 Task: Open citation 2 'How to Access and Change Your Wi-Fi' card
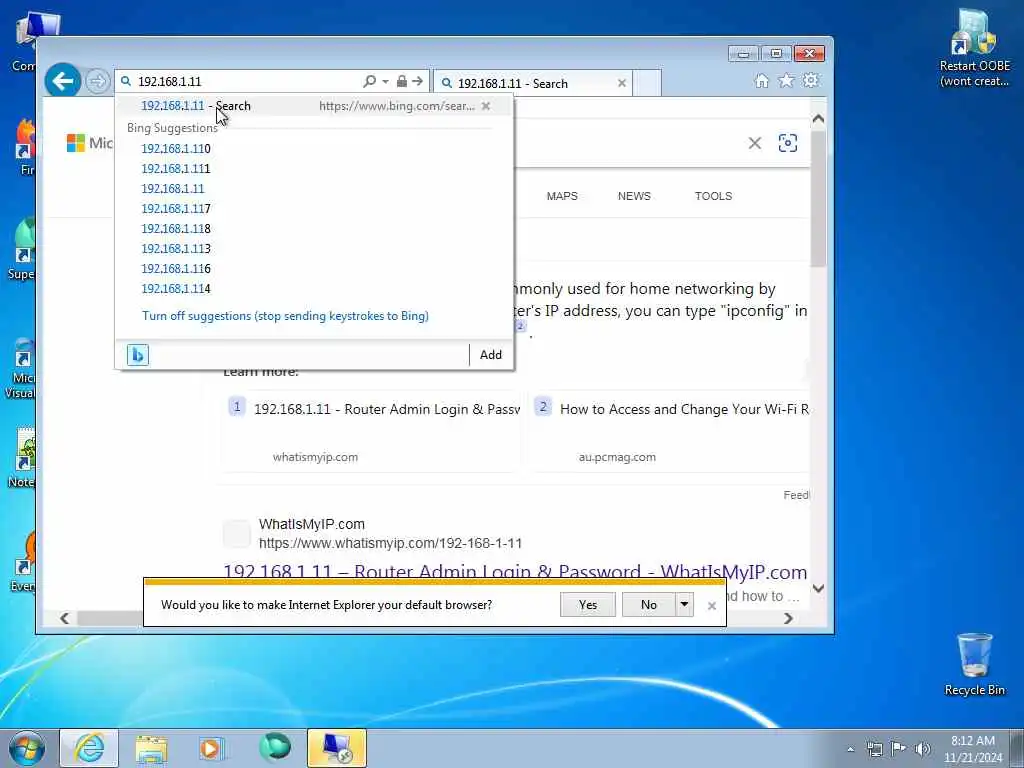[670, 431]
